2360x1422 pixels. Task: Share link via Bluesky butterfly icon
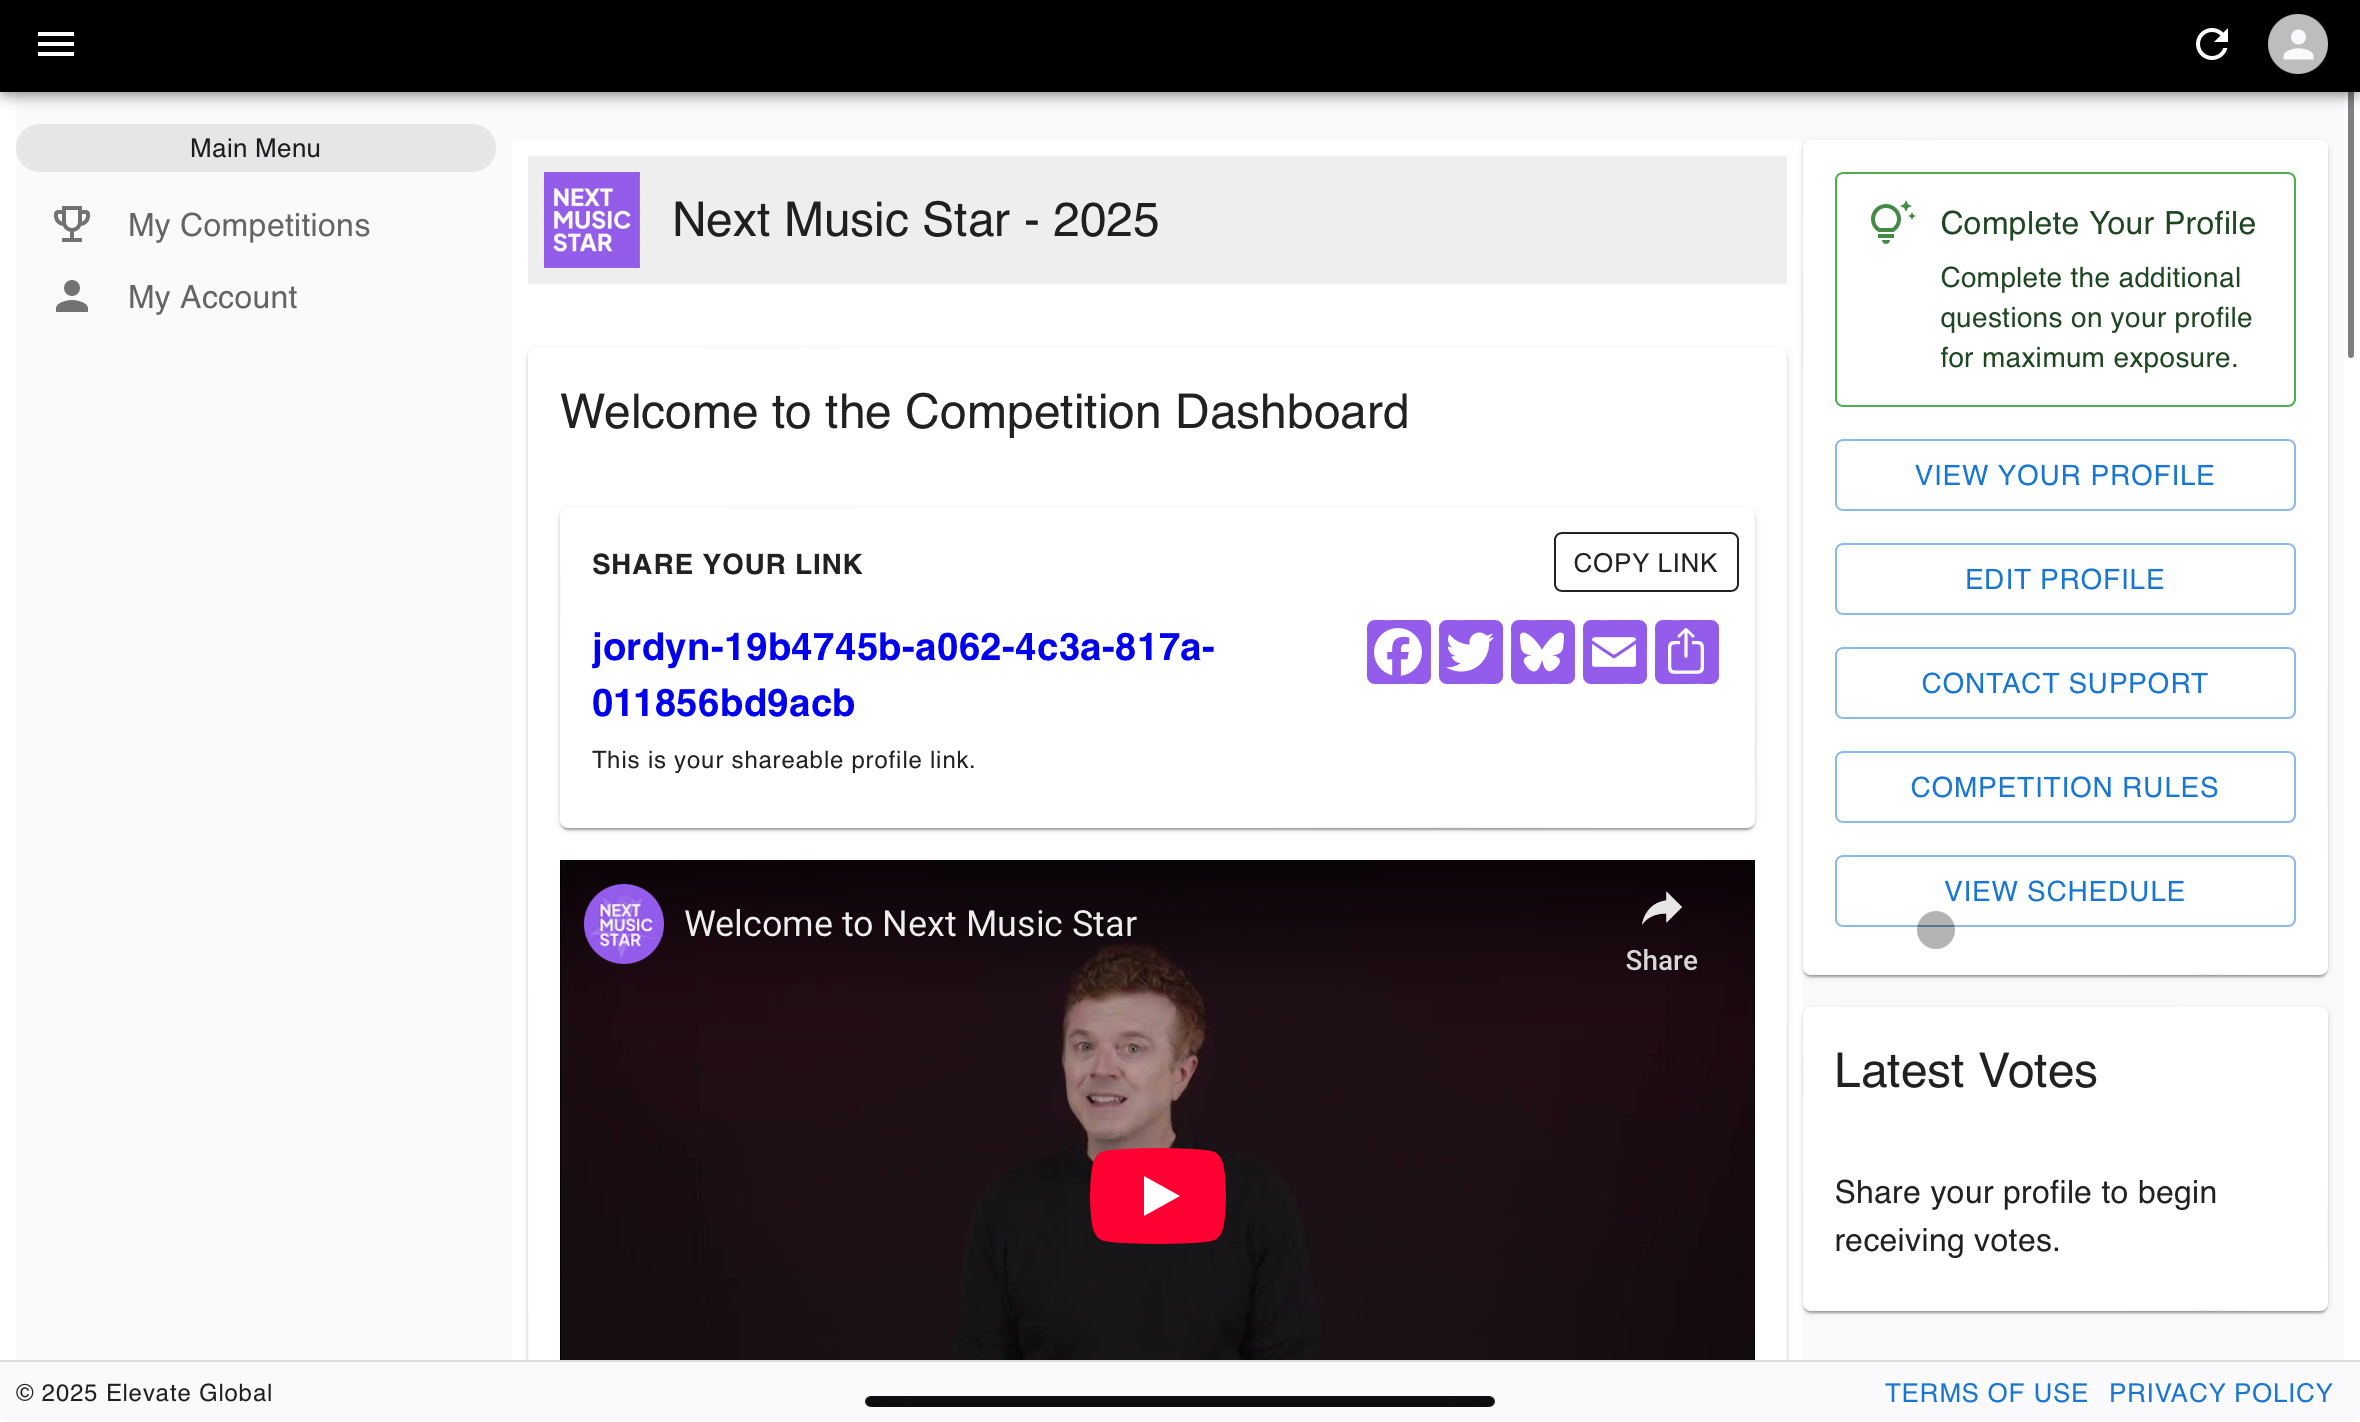1542,652
